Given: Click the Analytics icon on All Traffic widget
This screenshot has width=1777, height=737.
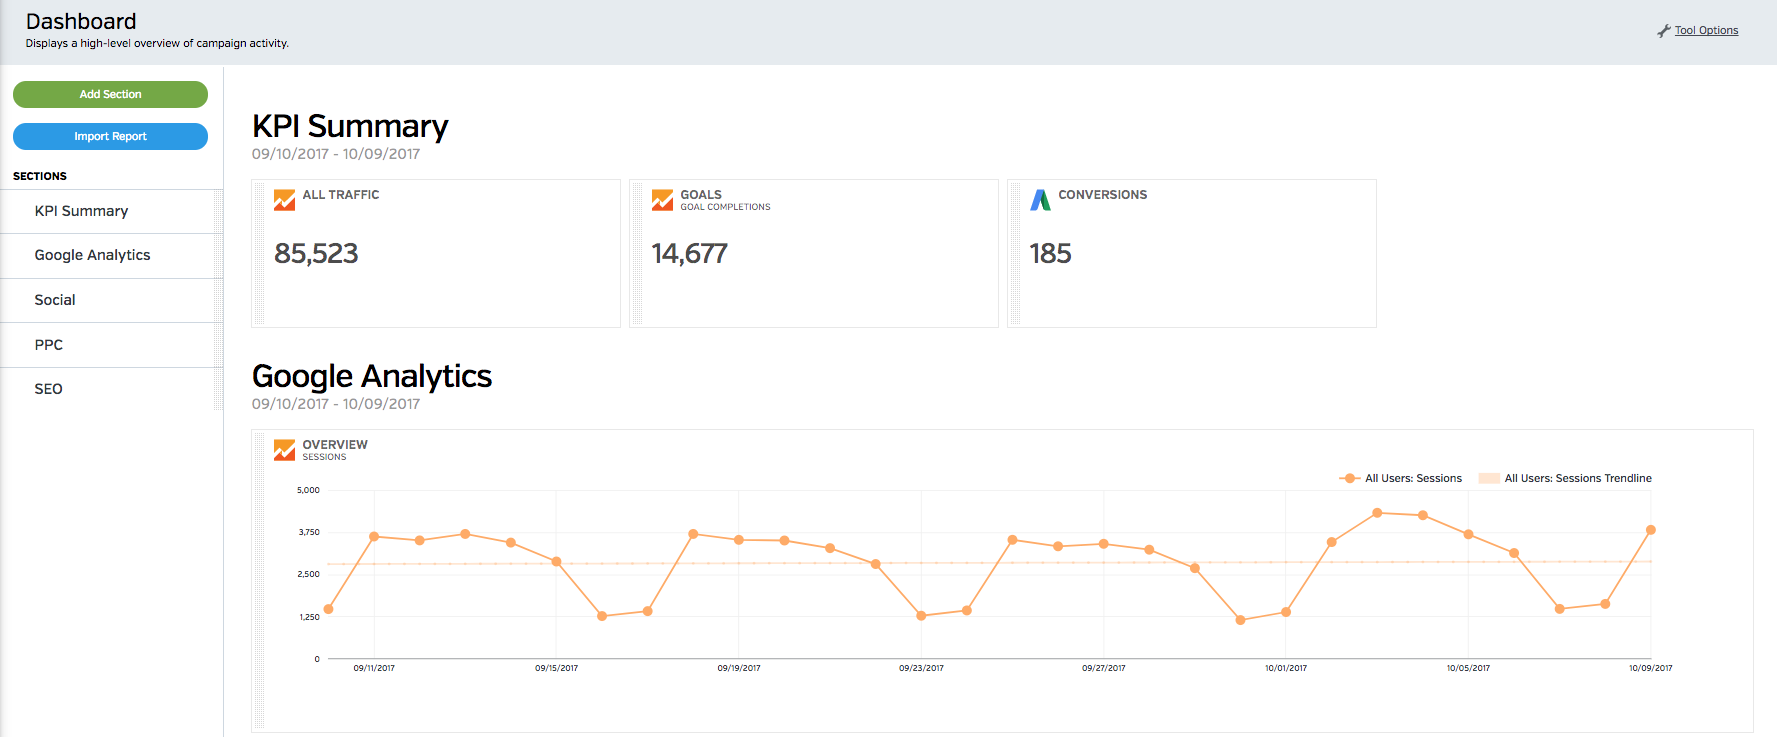Looking at the screenshot, I should [x=284, y=200].
